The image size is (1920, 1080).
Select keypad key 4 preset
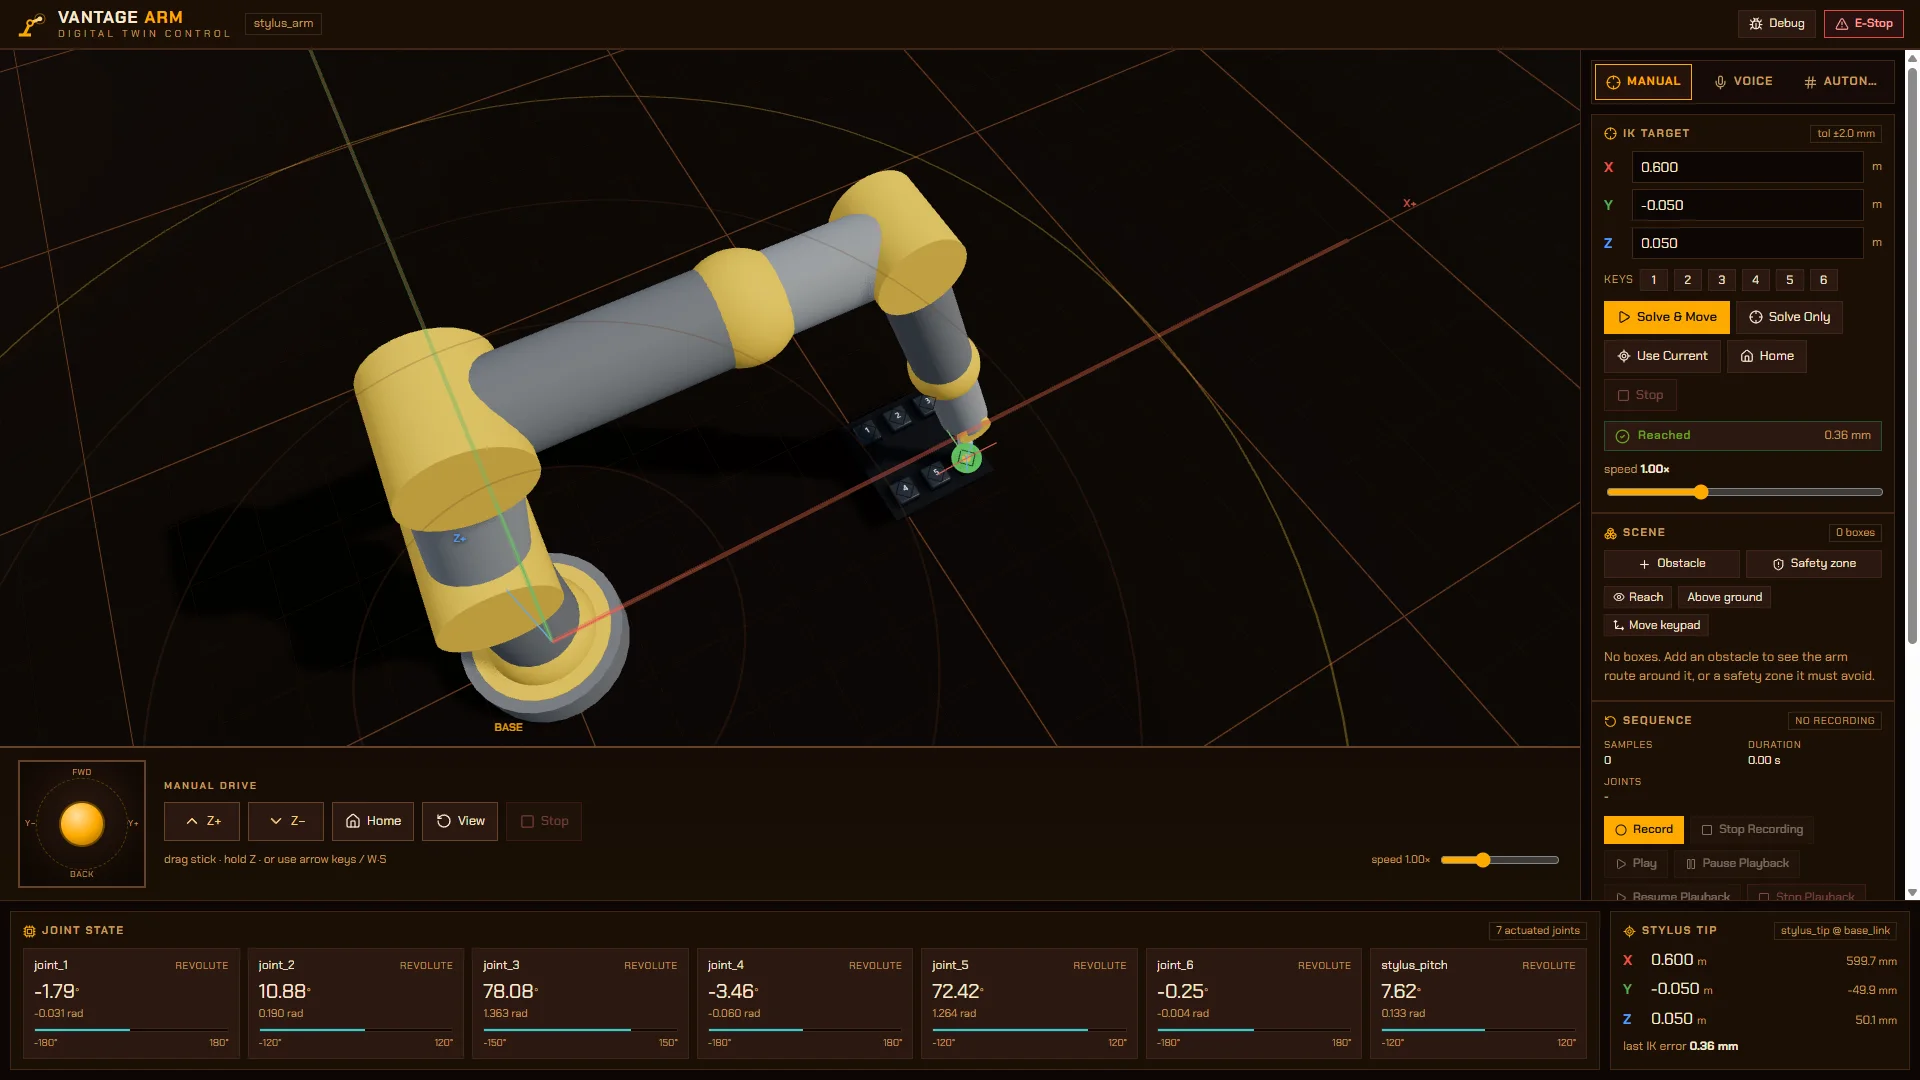[1755, 280]
